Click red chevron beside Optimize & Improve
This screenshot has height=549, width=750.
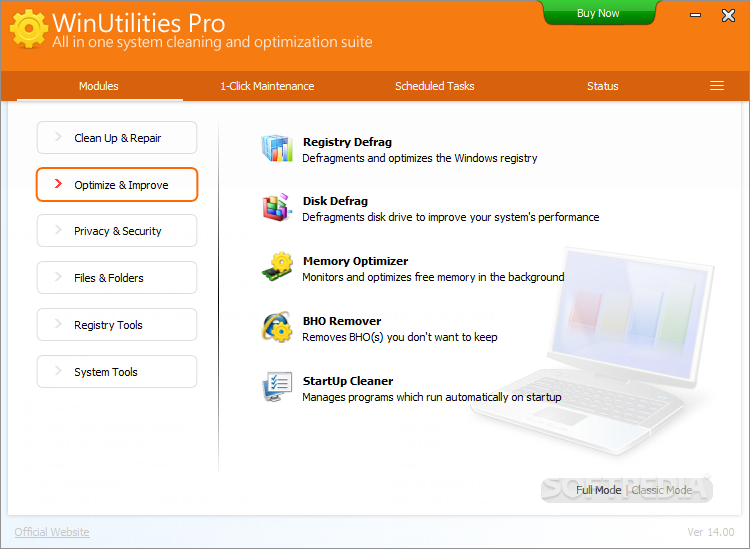tap(58, 184)
